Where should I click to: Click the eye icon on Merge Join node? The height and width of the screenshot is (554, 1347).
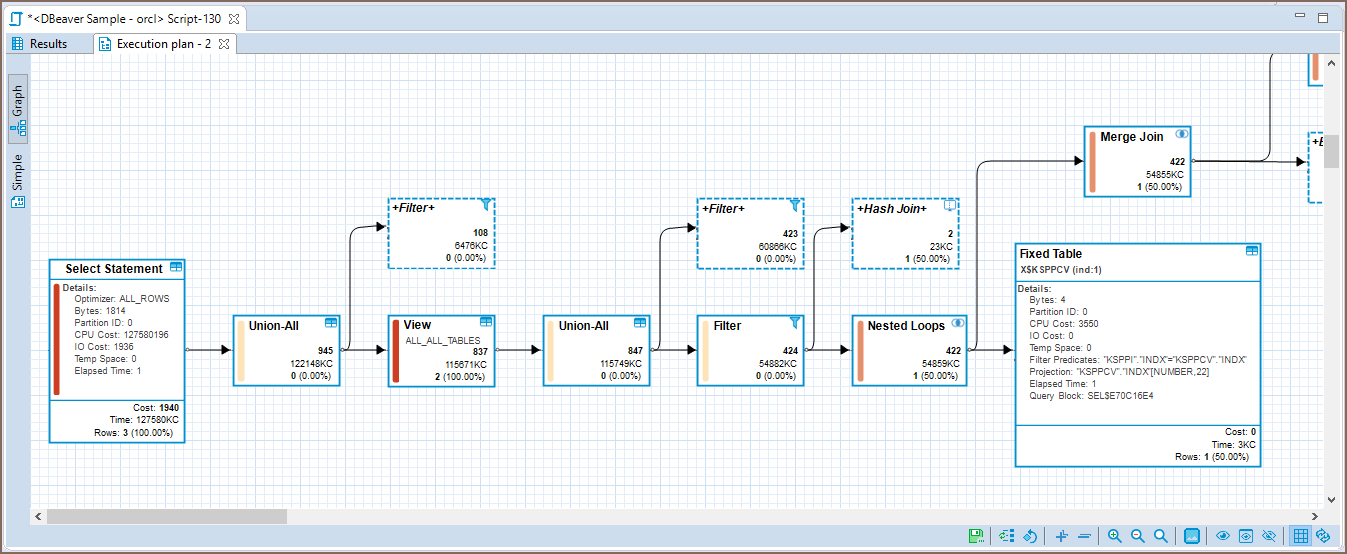click(x=1182, y=134)
